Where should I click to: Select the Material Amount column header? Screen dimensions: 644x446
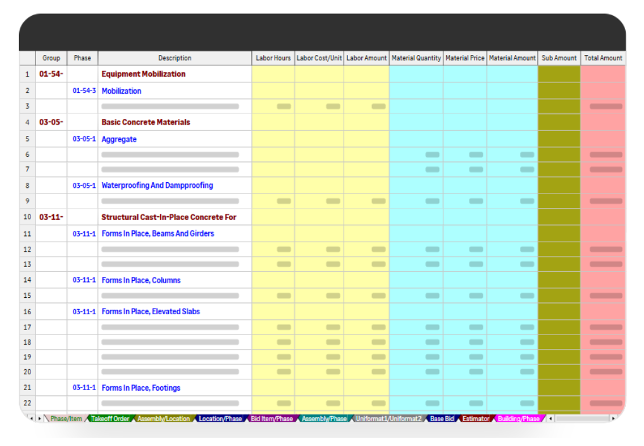(512, 58)
